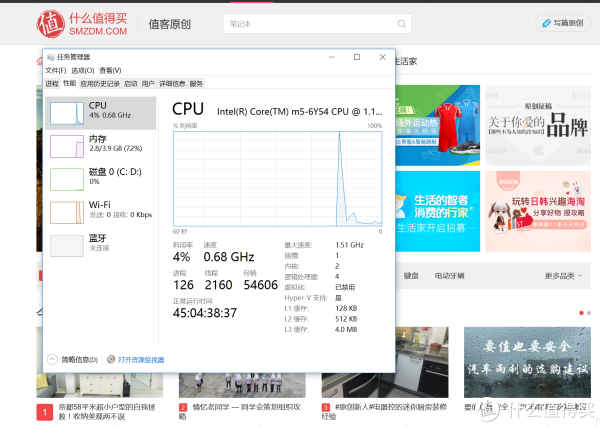600x427 pixels.
Task: Maximize the Task Manager window
Action: [357, 57]
